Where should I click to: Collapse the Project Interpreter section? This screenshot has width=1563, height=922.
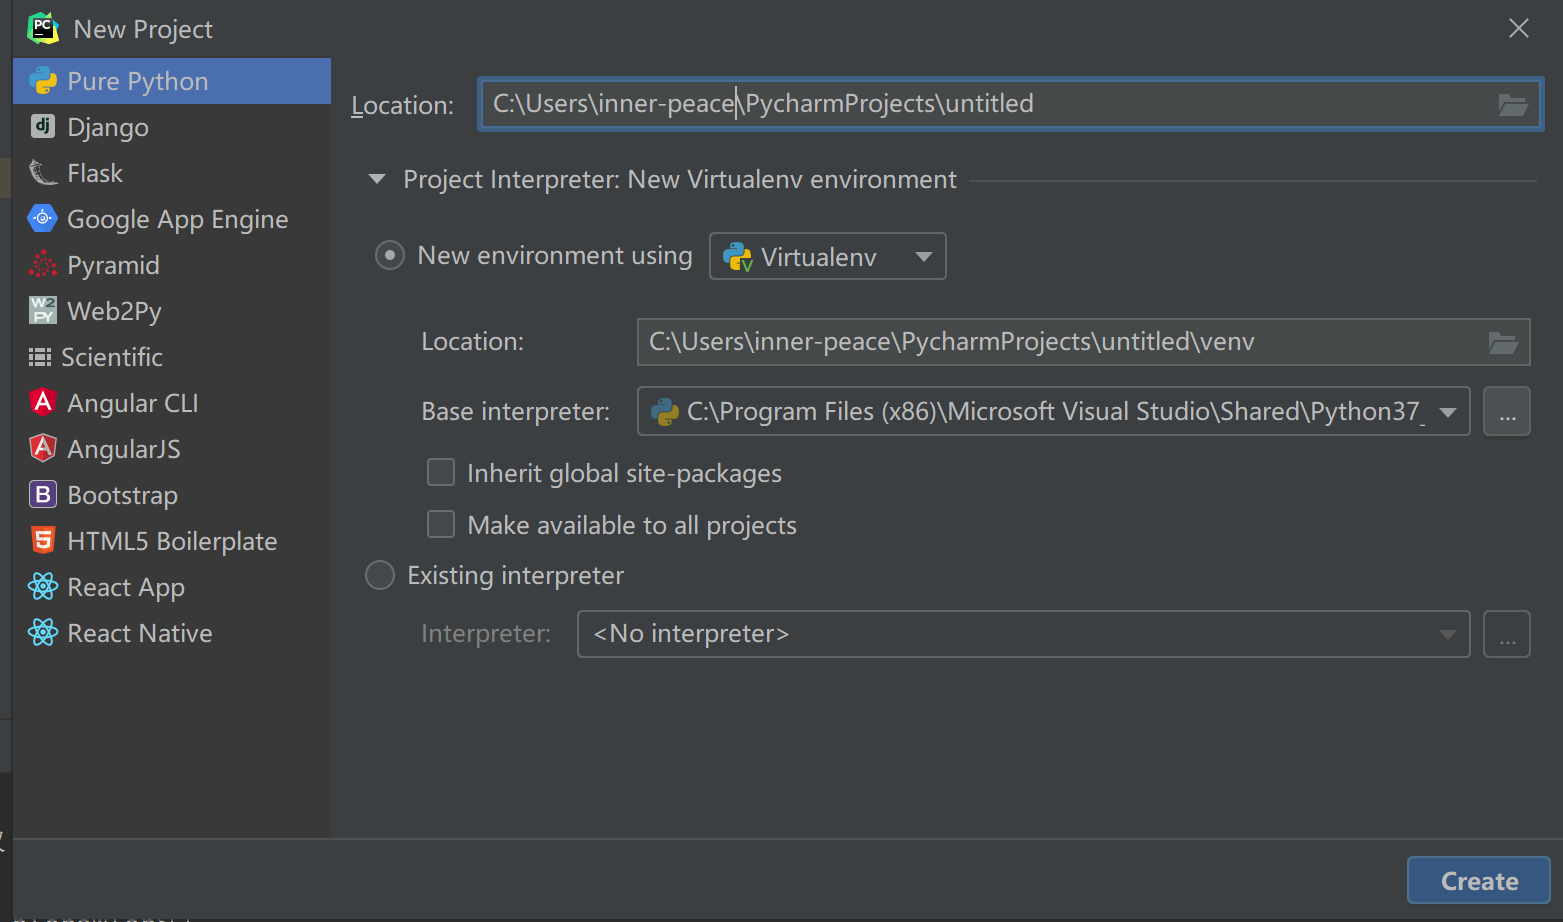pyautogui.click(x=377, y=179)
